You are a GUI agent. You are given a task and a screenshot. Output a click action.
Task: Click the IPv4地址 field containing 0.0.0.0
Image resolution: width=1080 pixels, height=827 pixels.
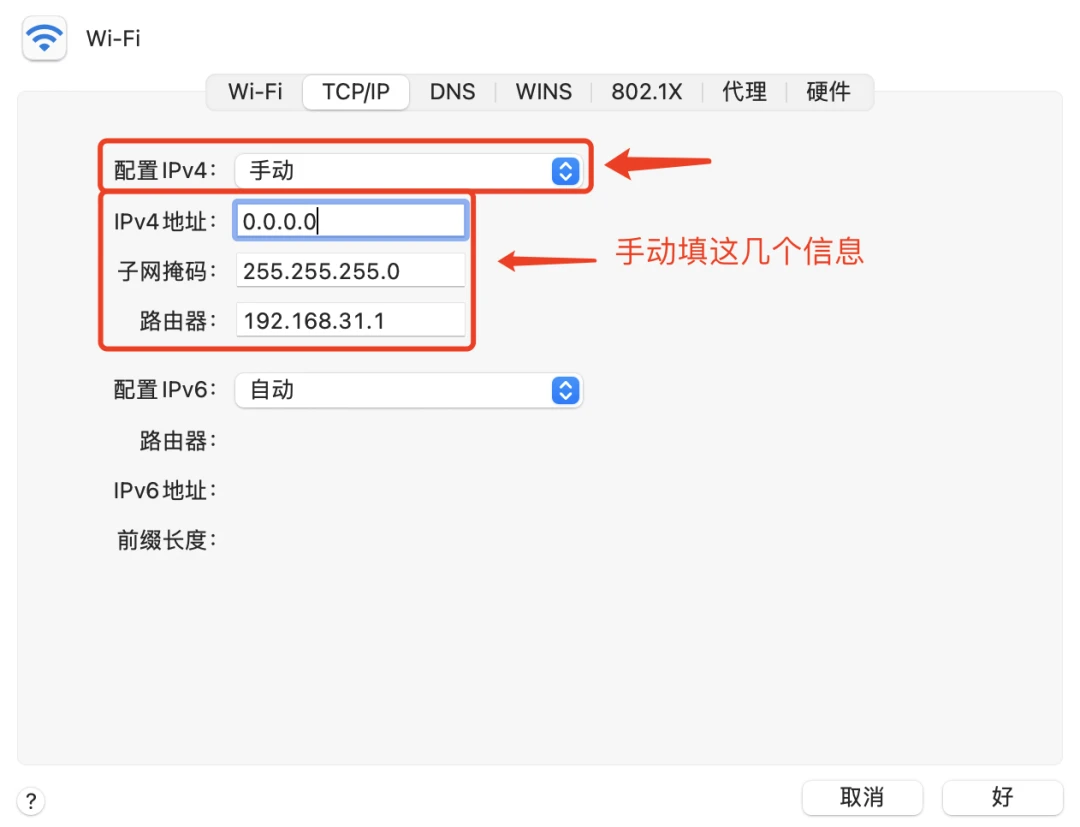pyautogui.click(x=351, y=221)
